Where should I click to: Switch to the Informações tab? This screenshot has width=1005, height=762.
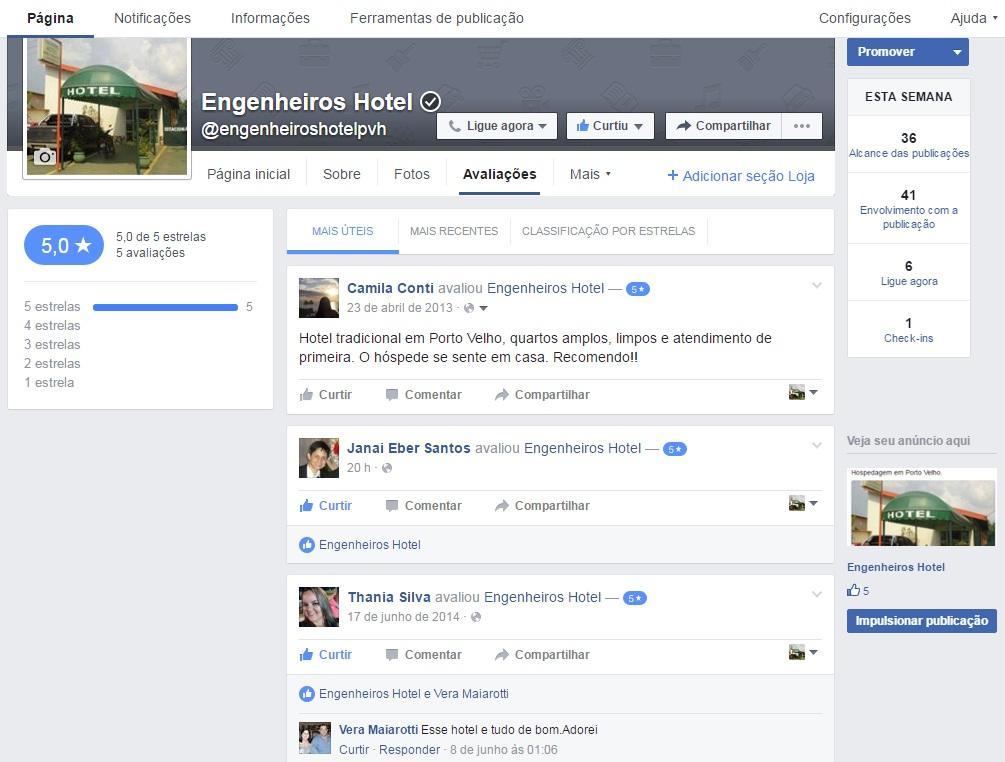[x=270, y=18]
